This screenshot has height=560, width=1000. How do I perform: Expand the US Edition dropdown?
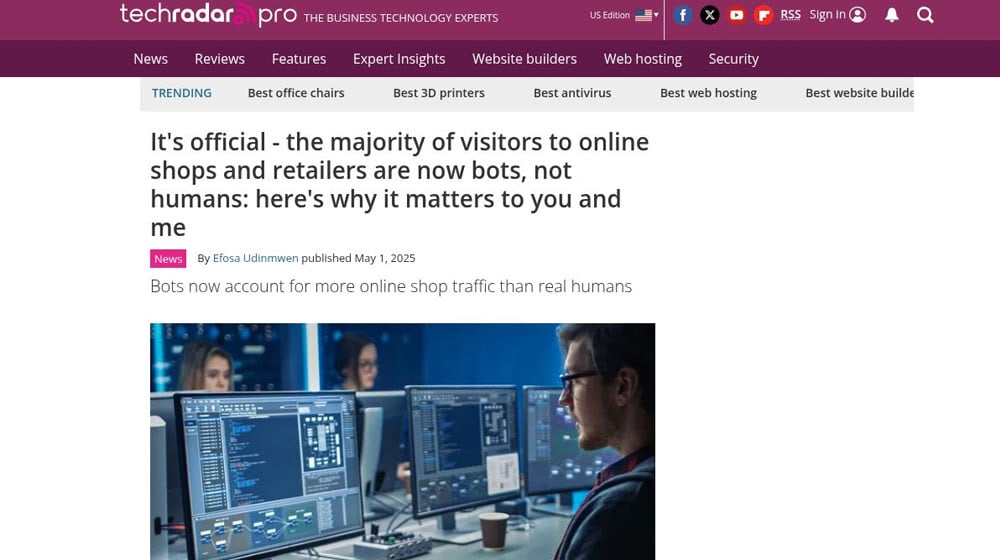pos(624,15)
